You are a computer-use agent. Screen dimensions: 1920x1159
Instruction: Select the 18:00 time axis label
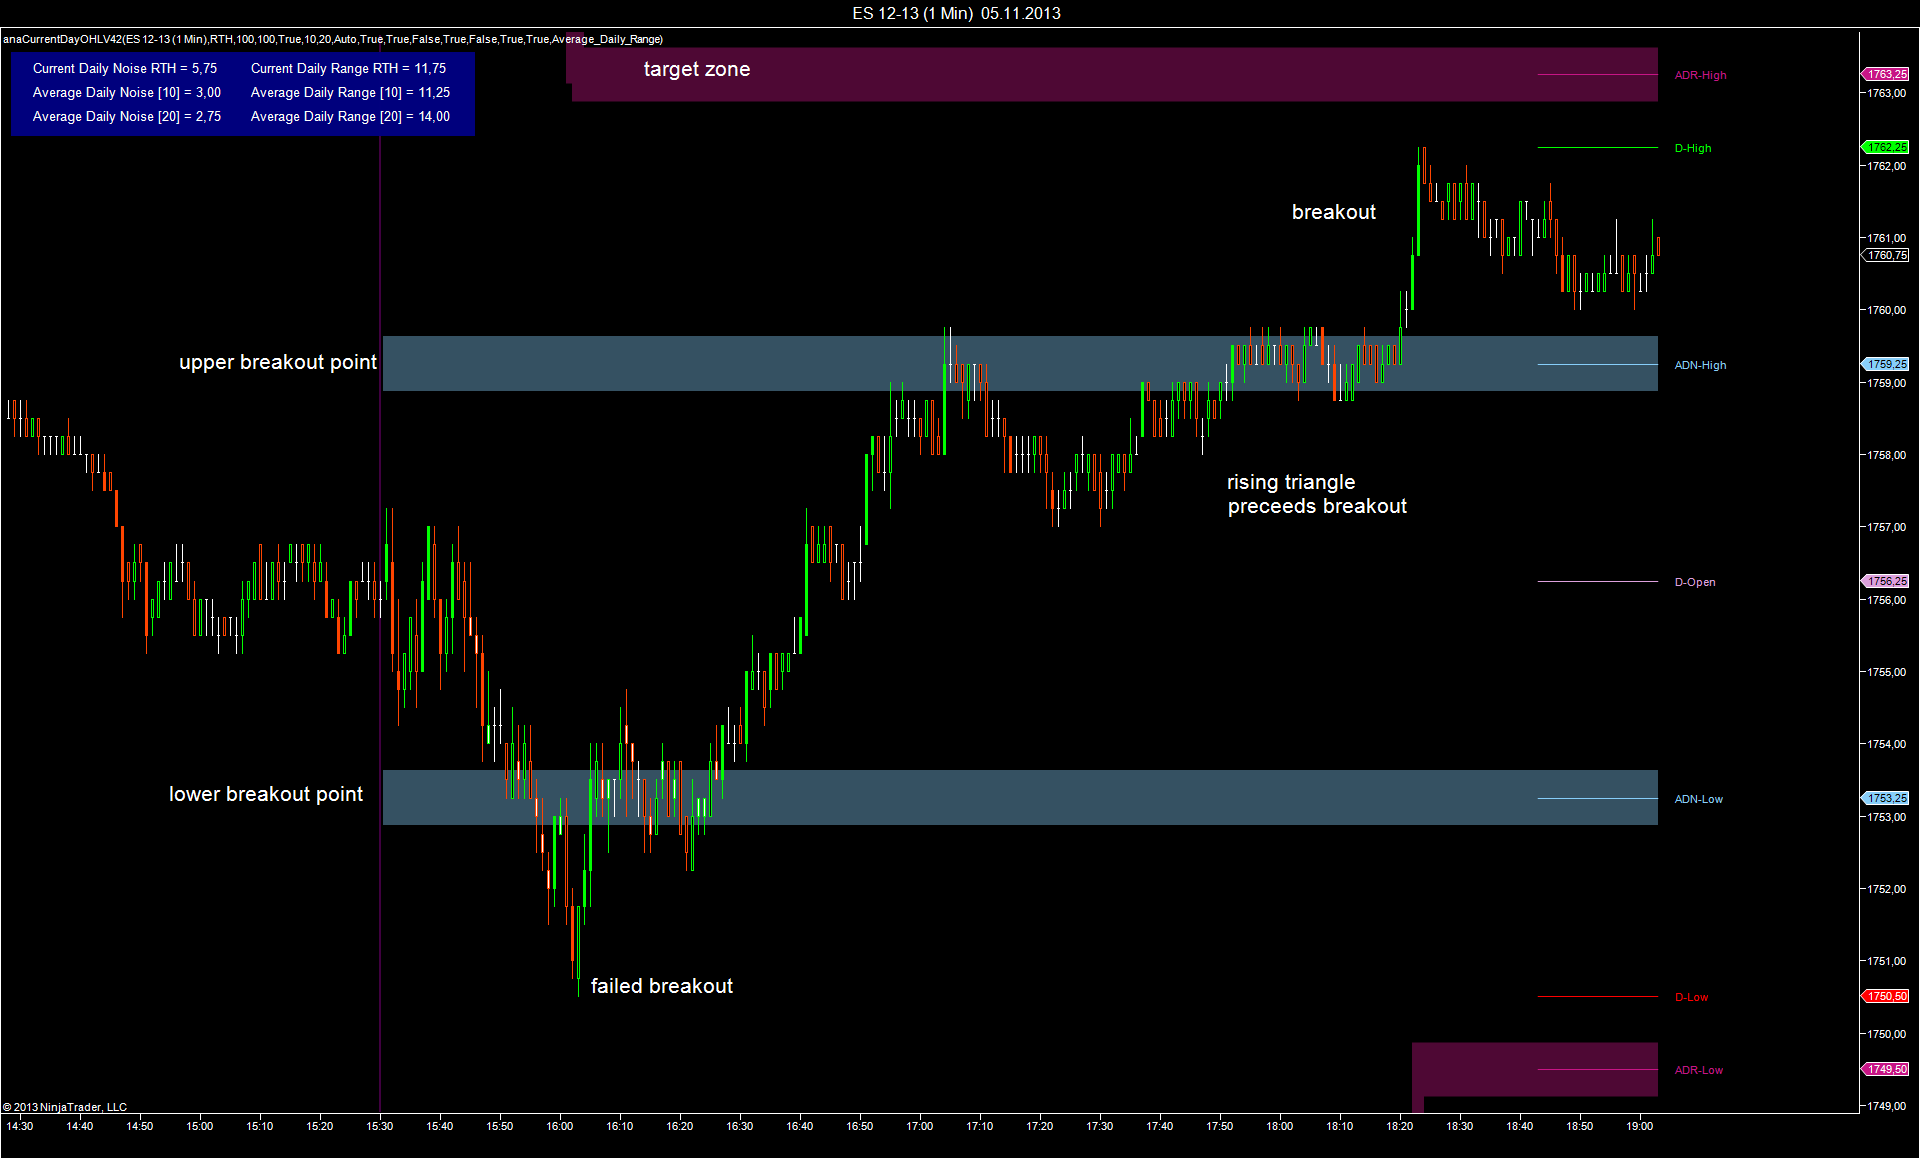coord(1280,1126)
